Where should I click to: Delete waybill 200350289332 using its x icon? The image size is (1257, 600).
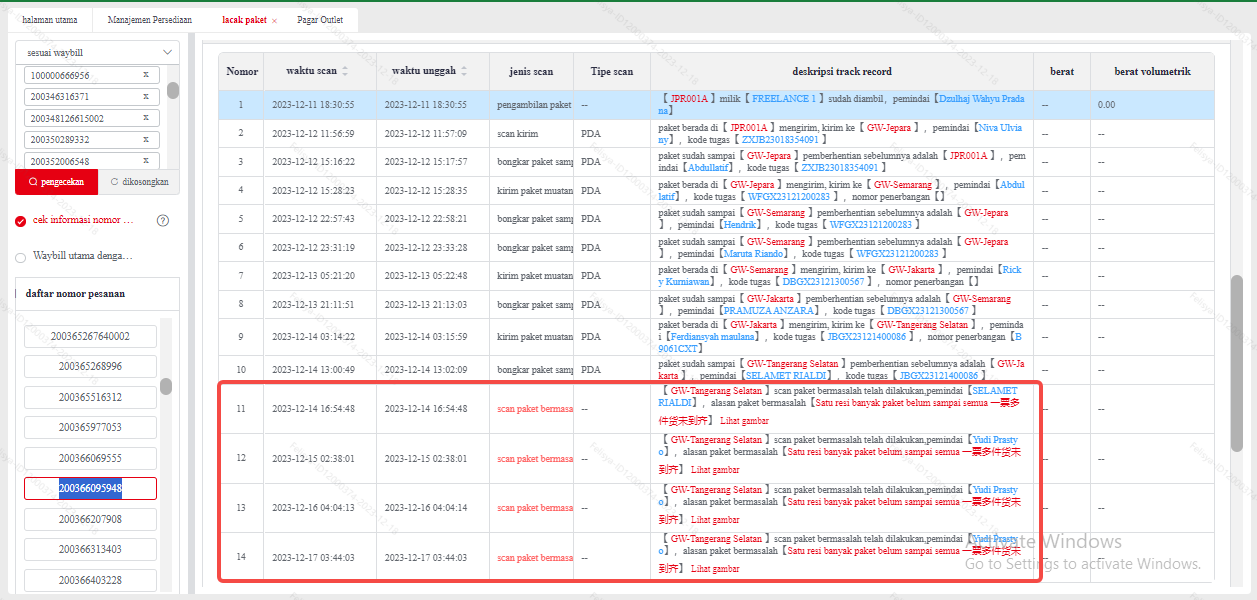point(145,140)
